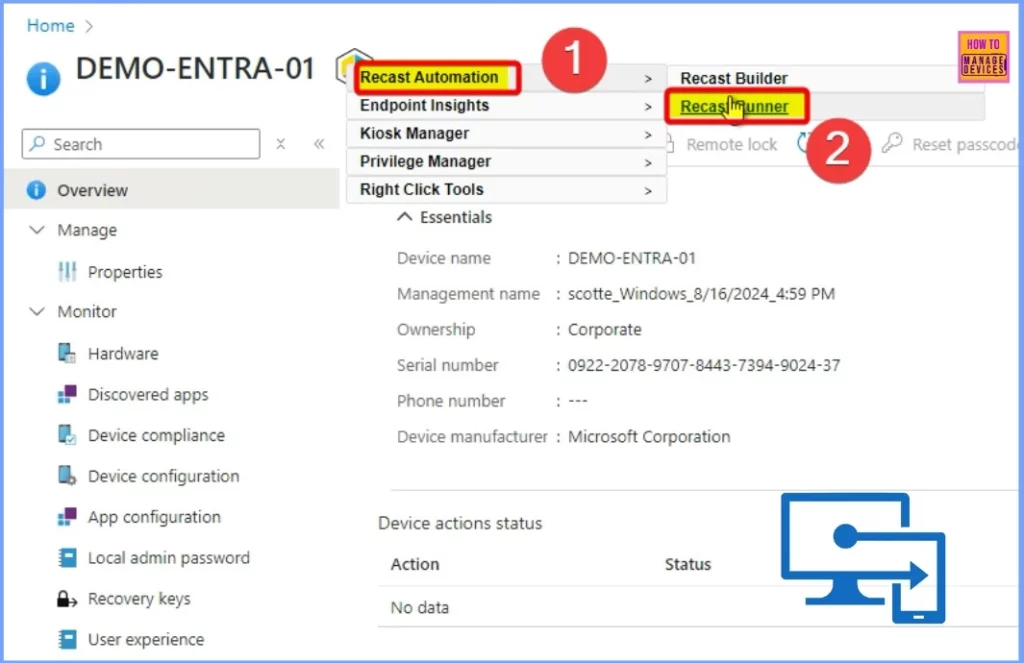Image resolution: width=1024 pixels, height=663 pixels.
Task: Select the Microsoft Corporation manufacturer value
Action: (649, 436)
